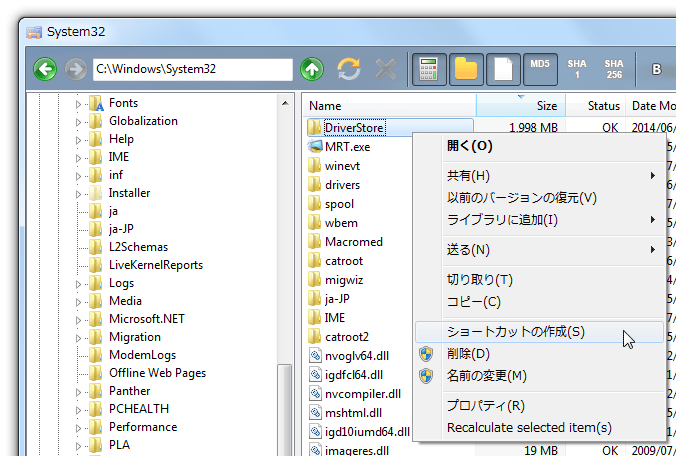This screenshot has width=676, height=456.
Task: Sort by the Size column header
Action: (x=521, y=106)
